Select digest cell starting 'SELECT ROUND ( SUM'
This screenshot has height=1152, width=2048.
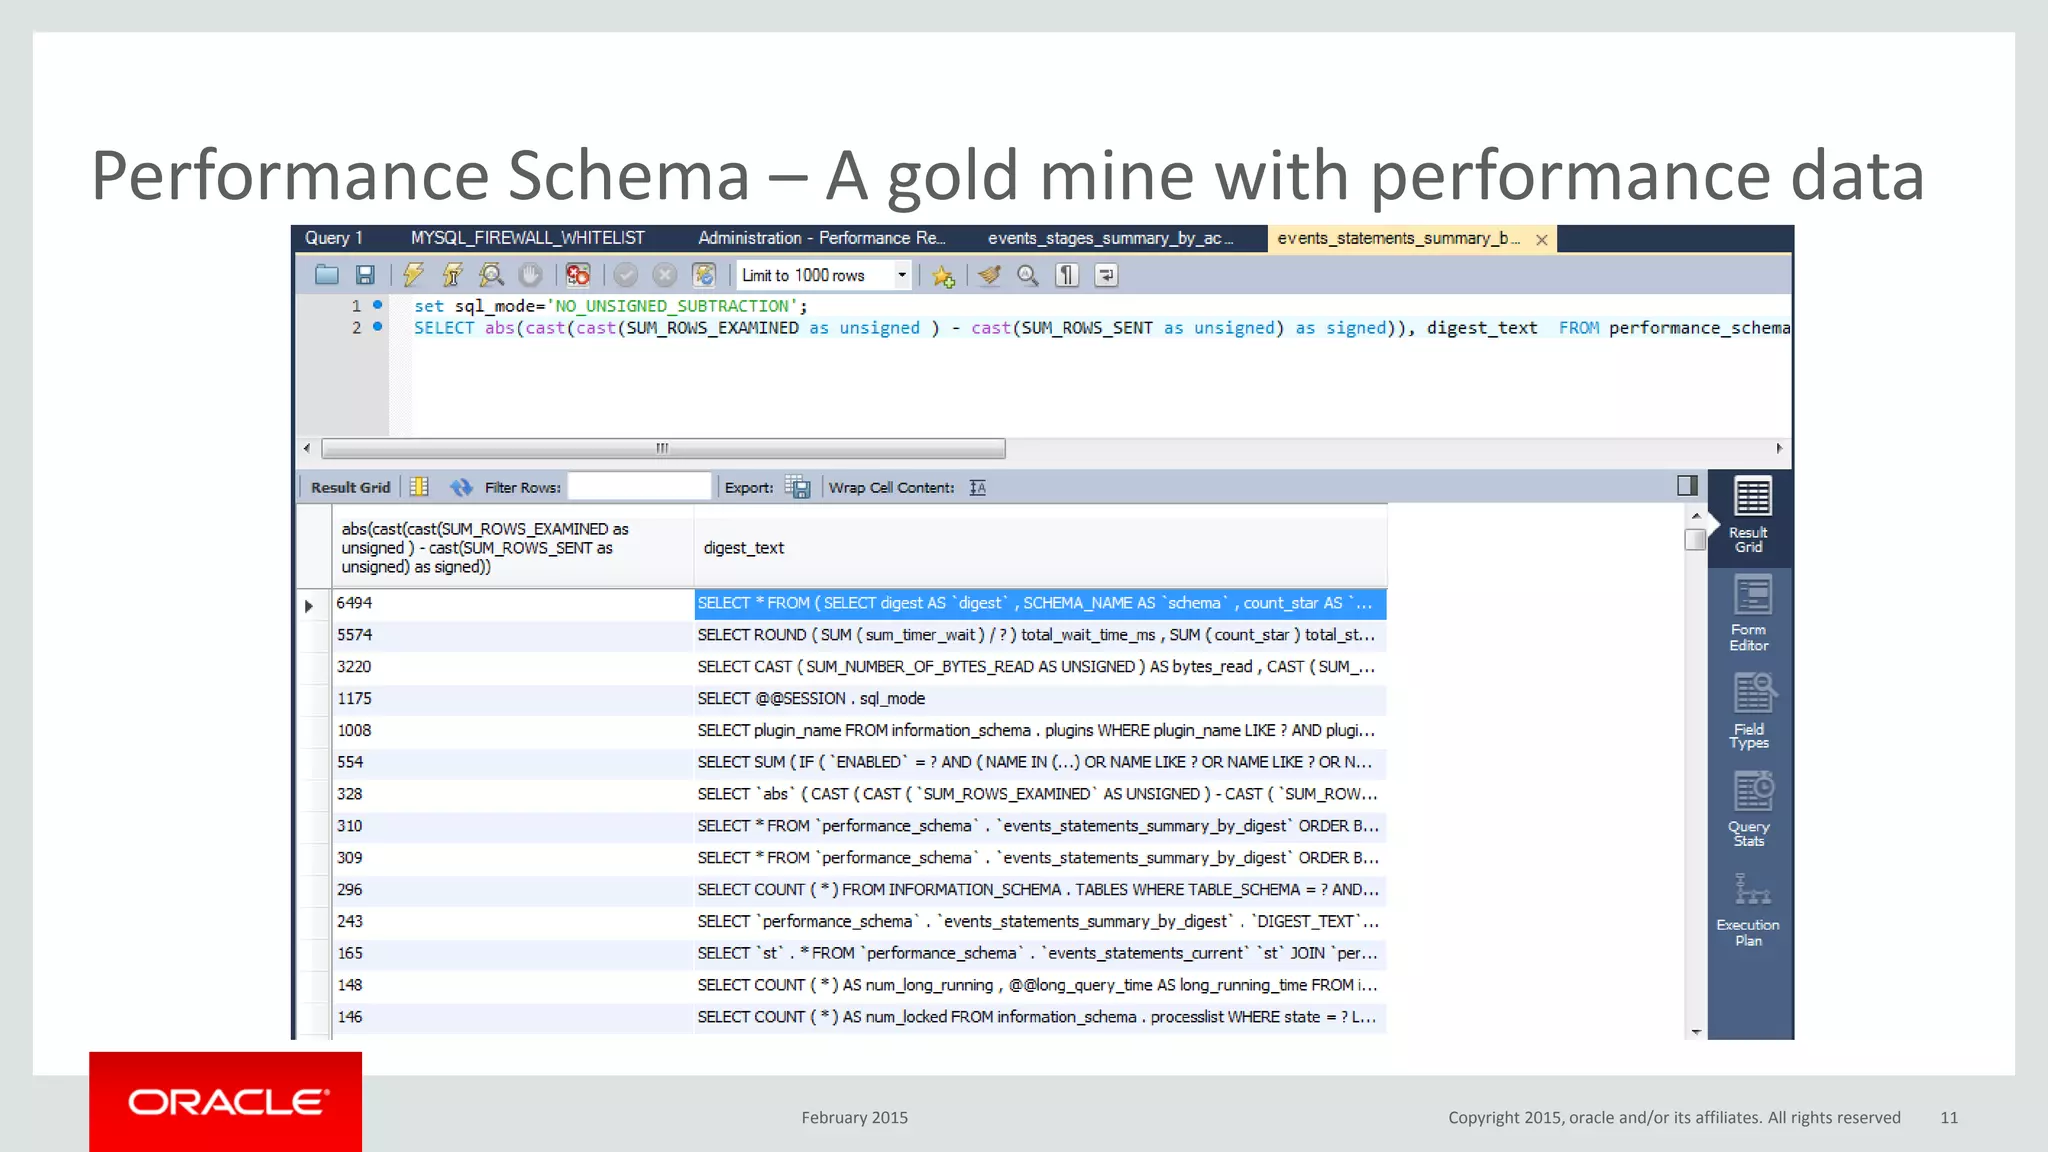coord(1040,635)
